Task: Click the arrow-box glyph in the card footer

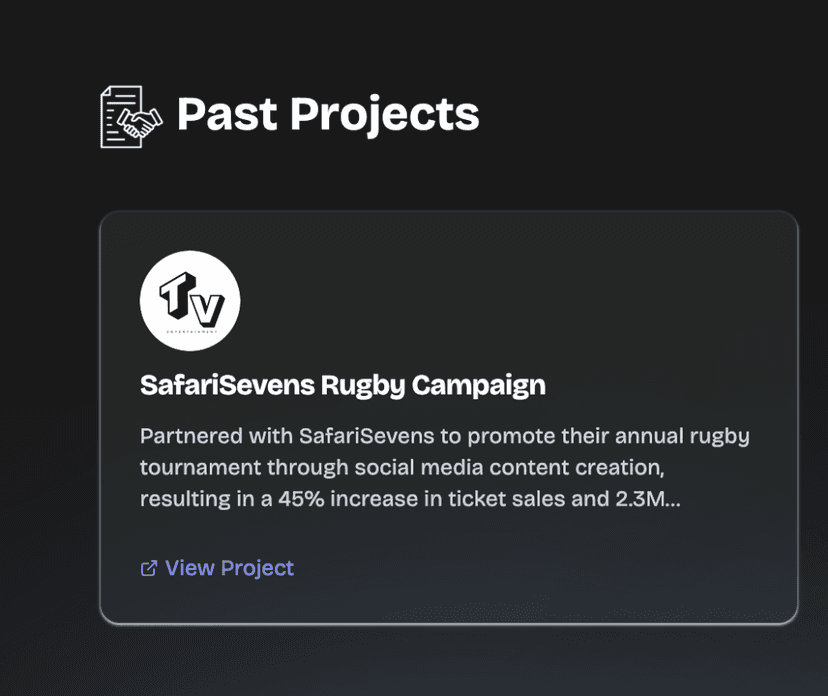Action: [149, 568]
